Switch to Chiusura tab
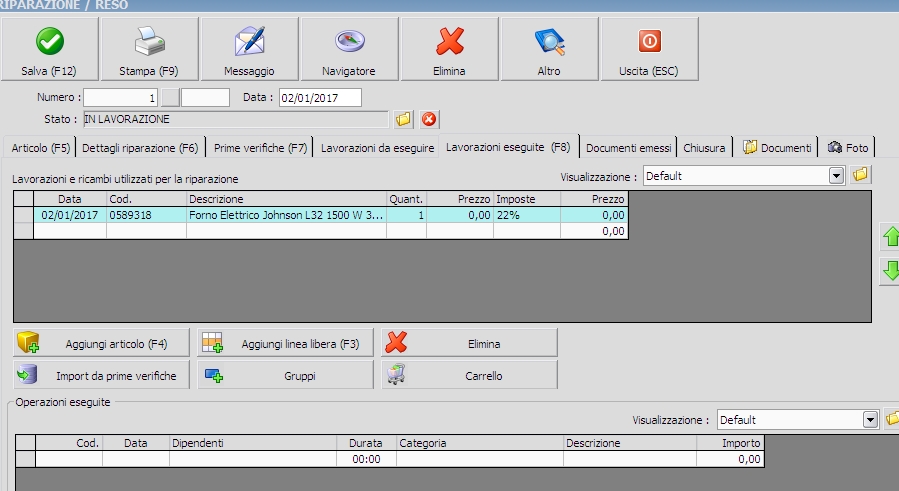The width and height of the screenshot is (899, 491). click(704, 147)
